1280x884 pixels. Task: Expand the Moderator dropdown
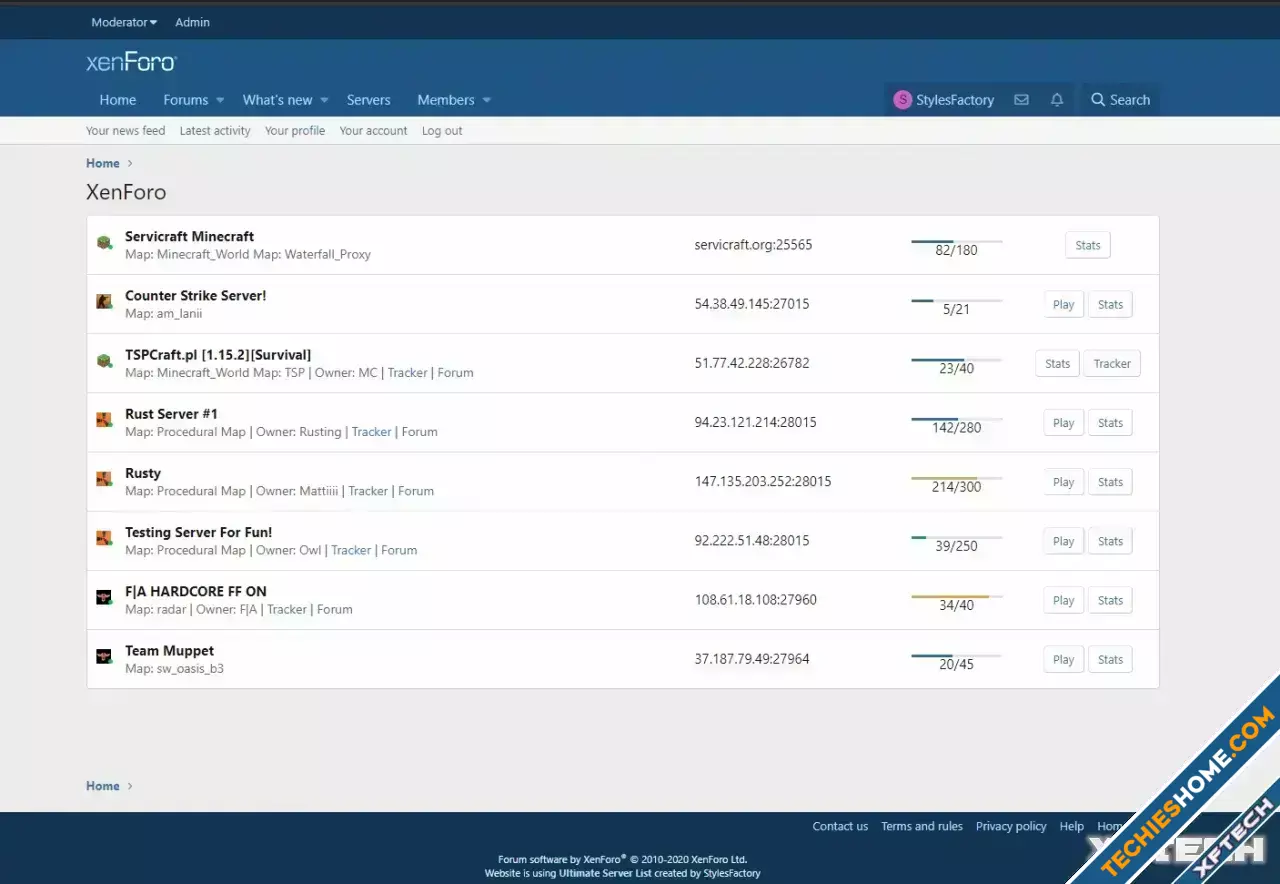[x=124, y=22]
